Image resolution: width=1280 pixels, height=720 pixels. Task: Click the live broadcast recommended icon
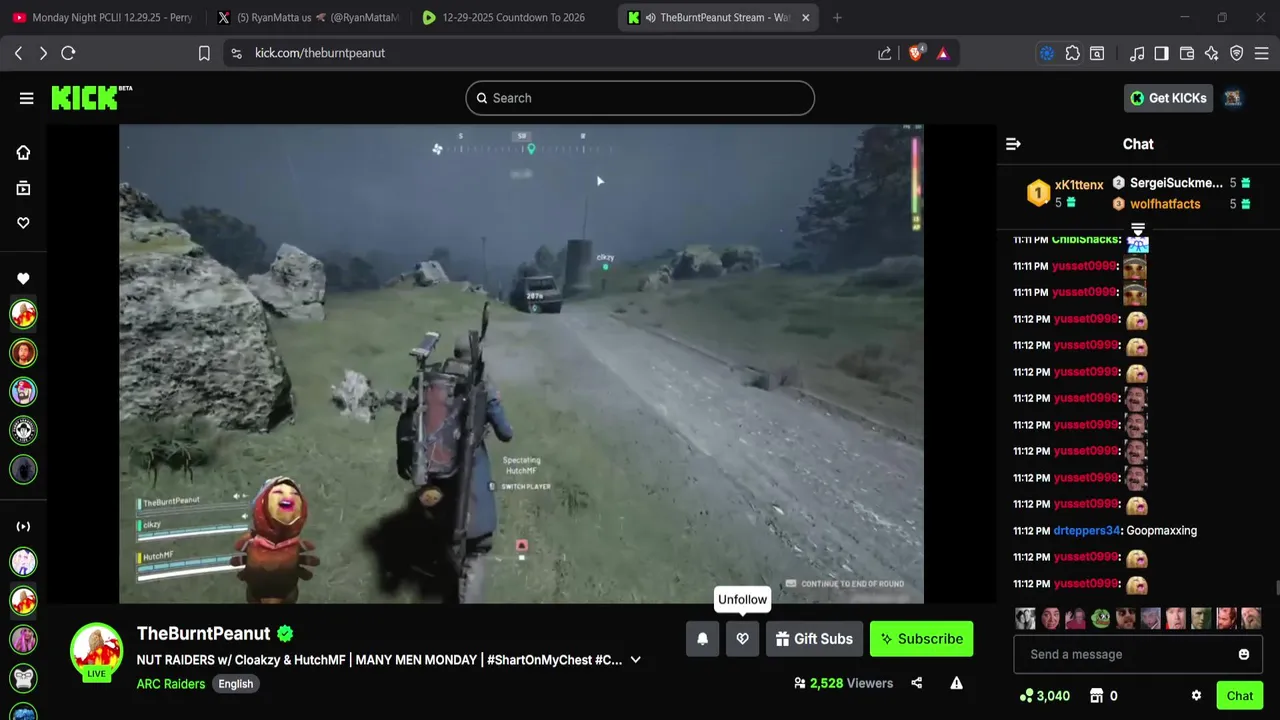(x=23, y=526)
